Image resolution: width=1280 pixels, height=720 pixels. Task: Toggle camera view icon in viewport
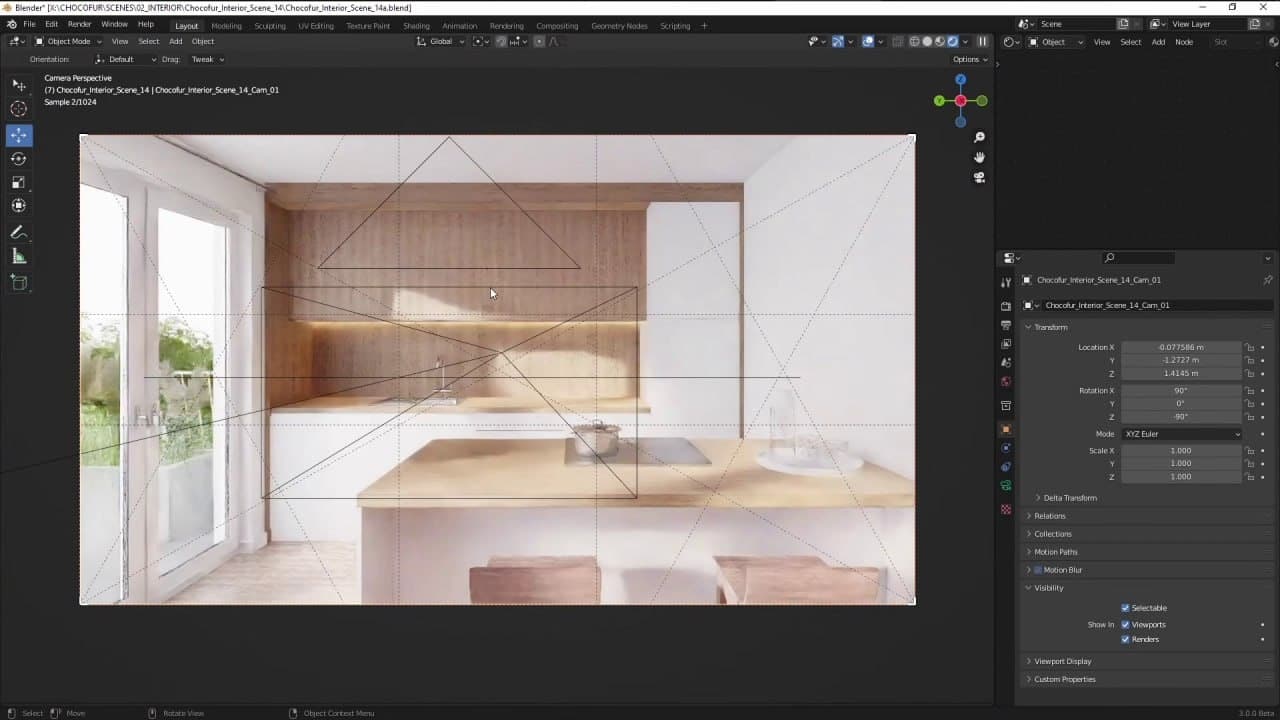pyautogui.click(x=979, y=177)
